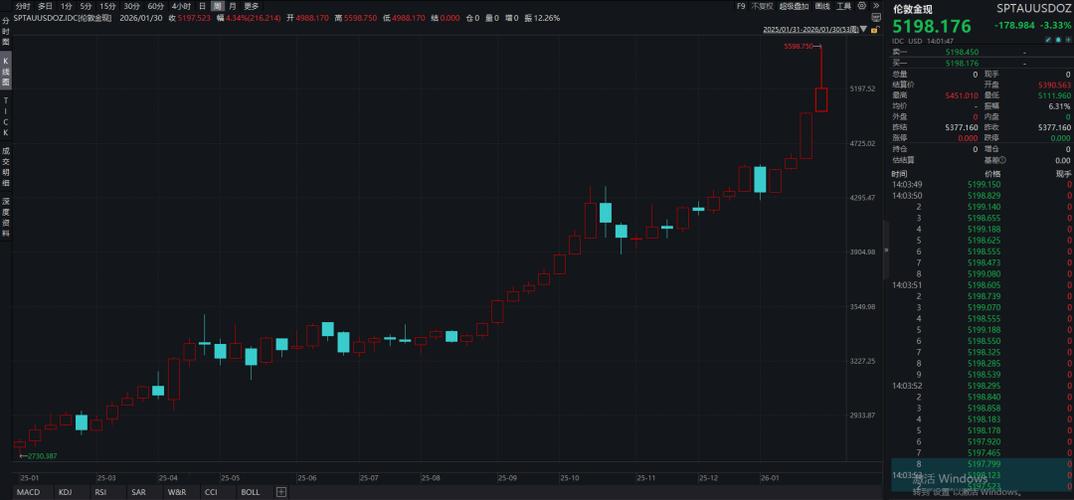Enable the KDJ indicator
This screenshot has height=500, width=1074.
click(x=65, y=492)
